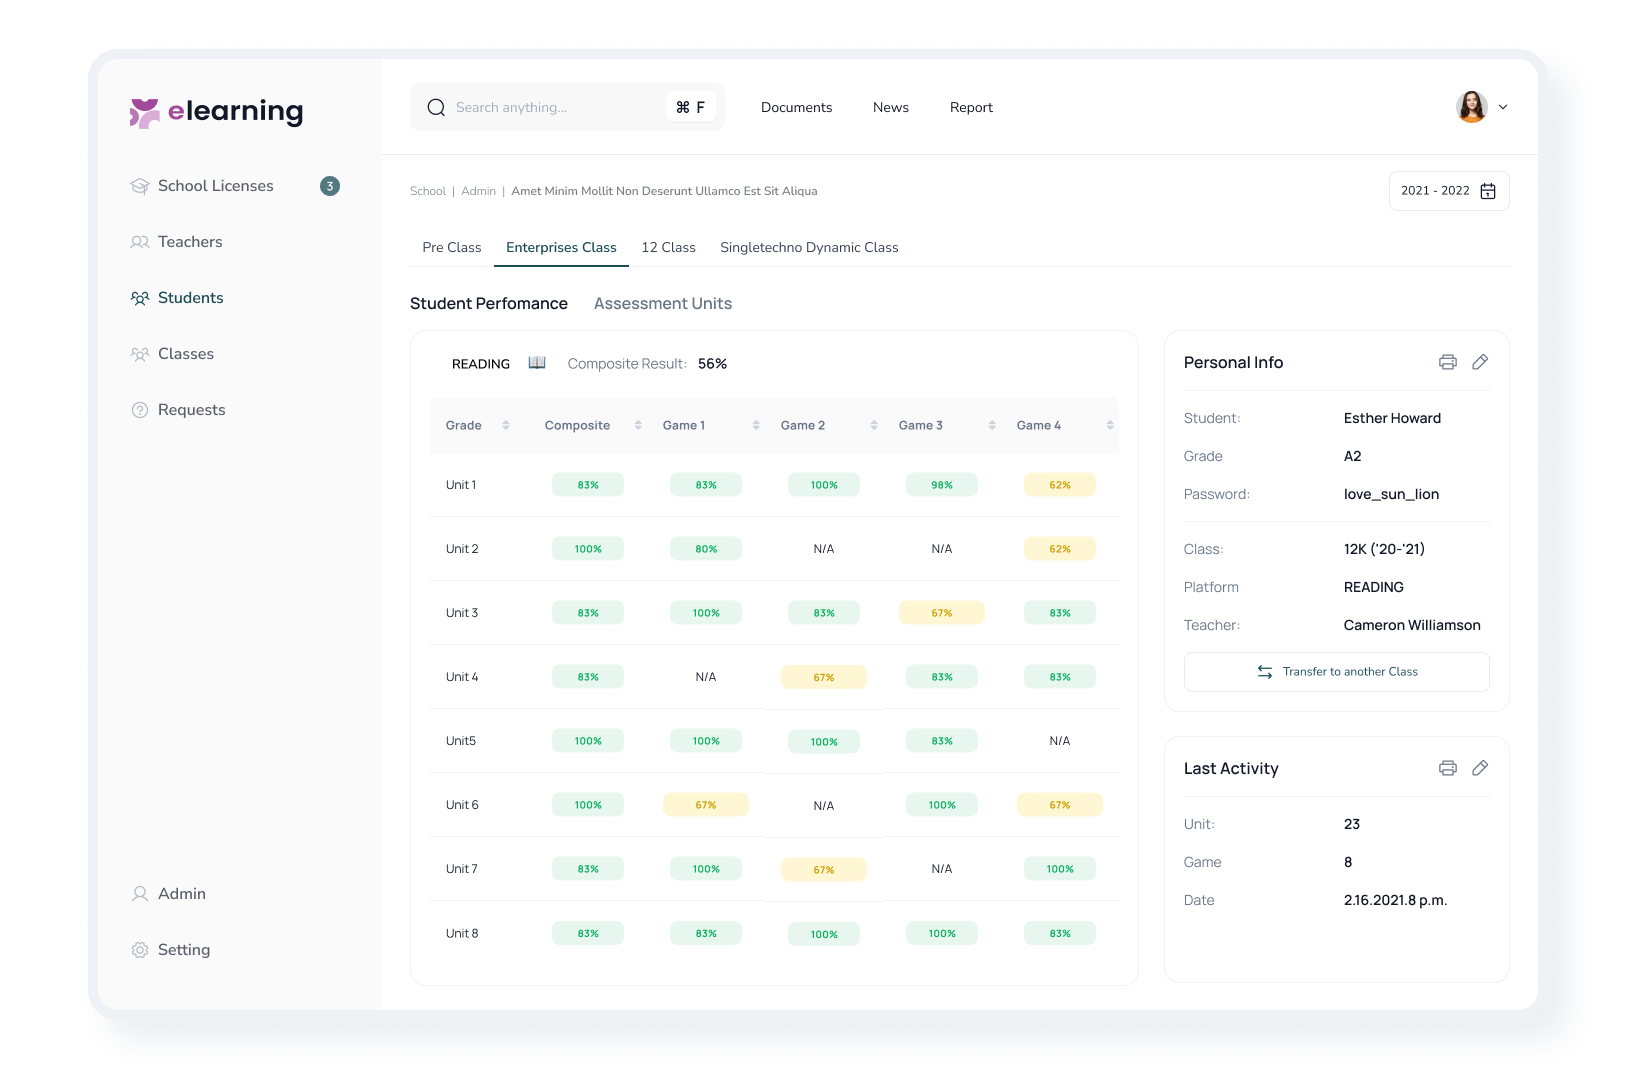Viewport: 1636px width, 1068px height.
Task: Sort table by Grade column
Action: point(506,425)
